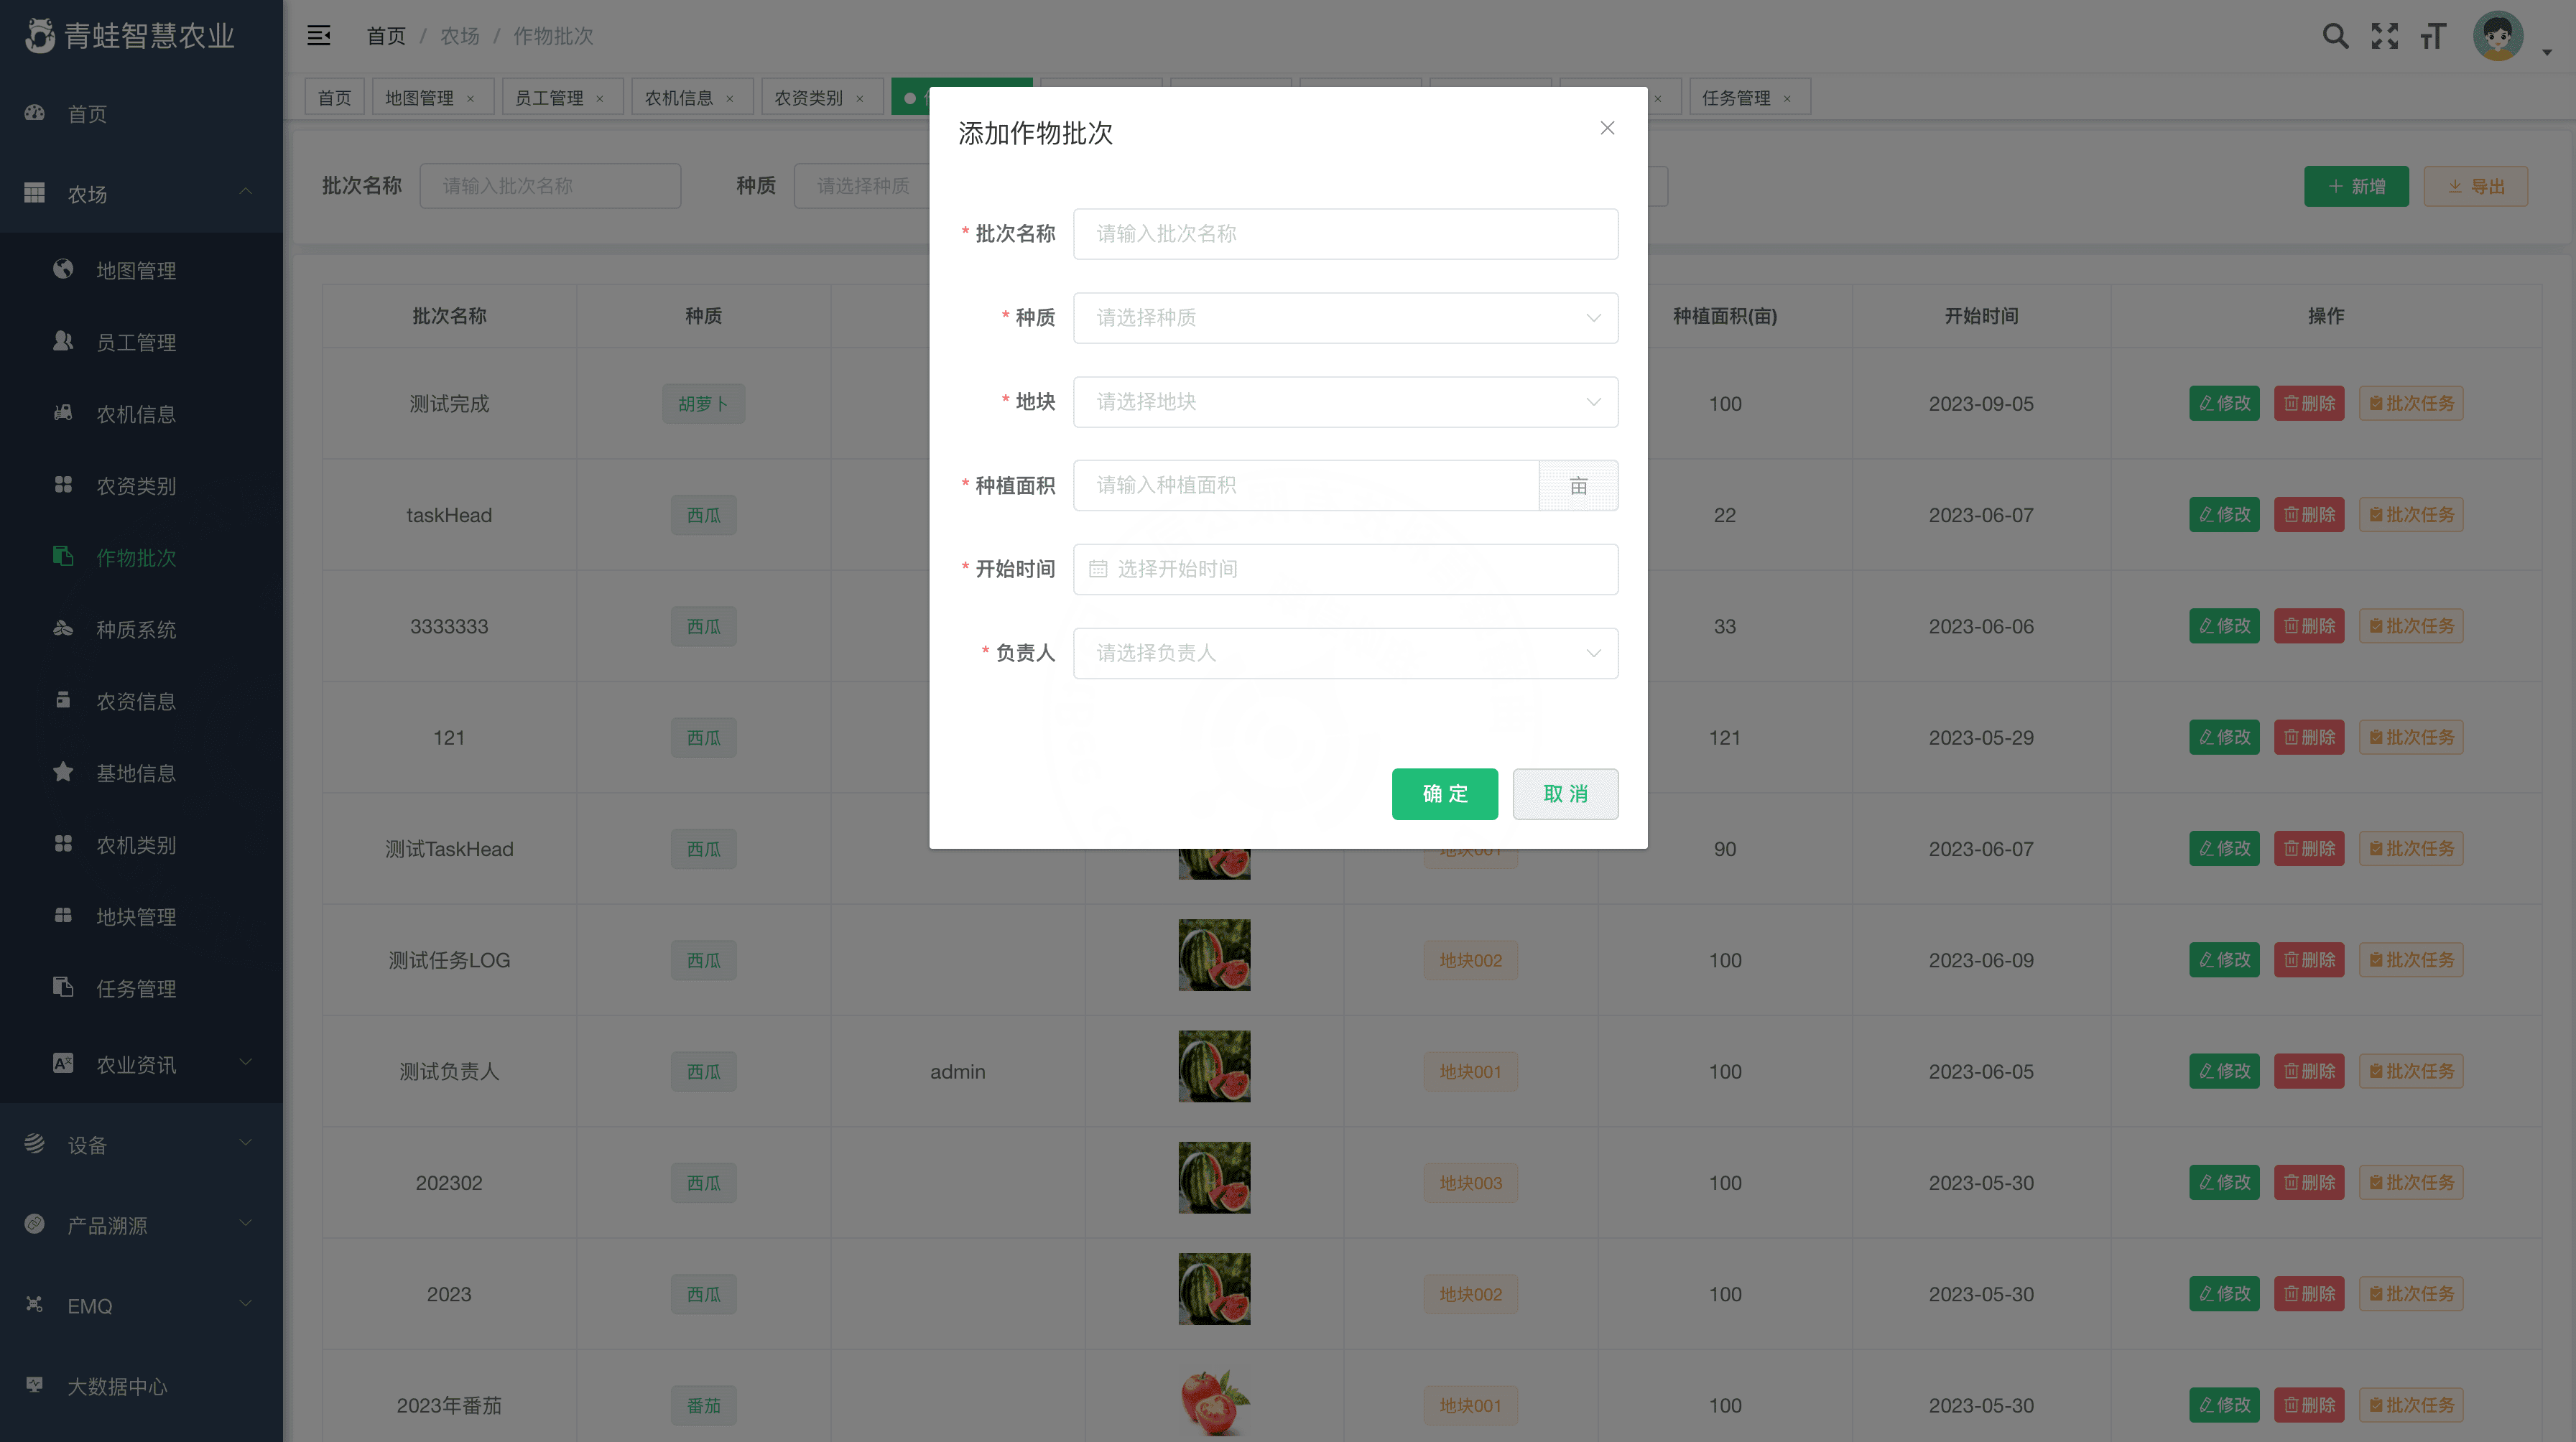Viewport: 2576px width, 1442px height.
Task: Expand the 产品溯源 menu group
Action: (141, 1225)
